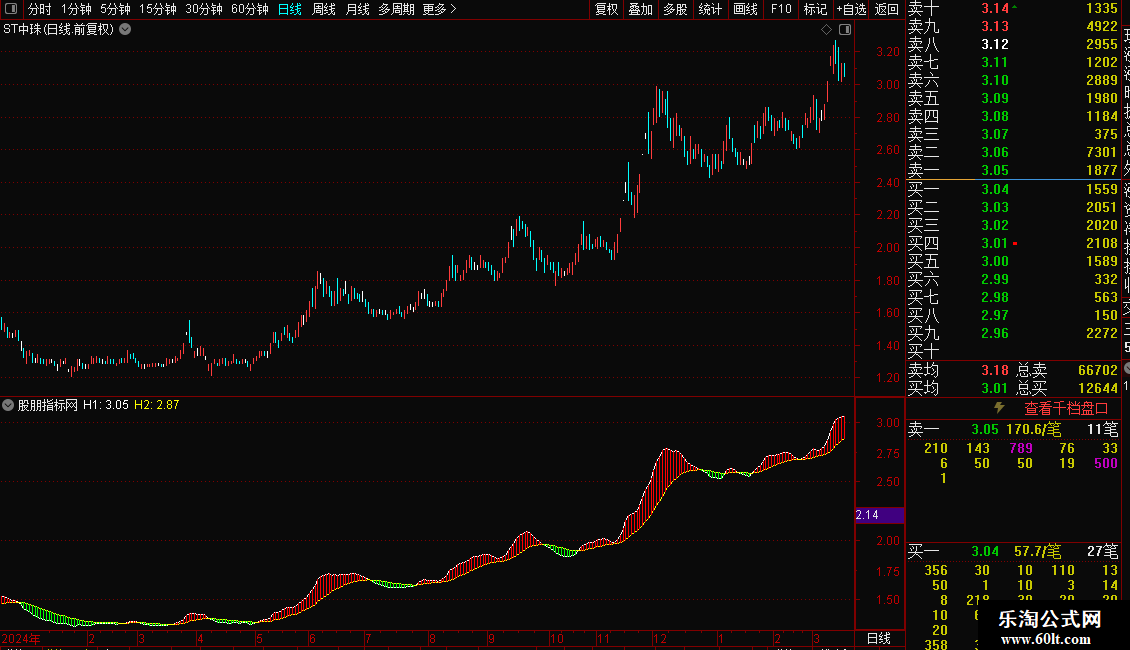This screenshot has height=650, width=1130.
Task: Click the 叠加 overlay button
Action: [640, 9]
